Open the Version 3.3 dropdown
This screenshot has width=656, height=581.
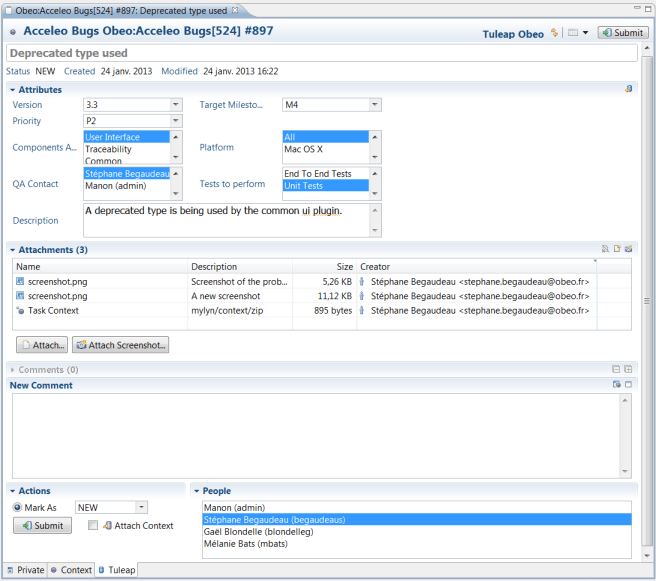[176, 104]
